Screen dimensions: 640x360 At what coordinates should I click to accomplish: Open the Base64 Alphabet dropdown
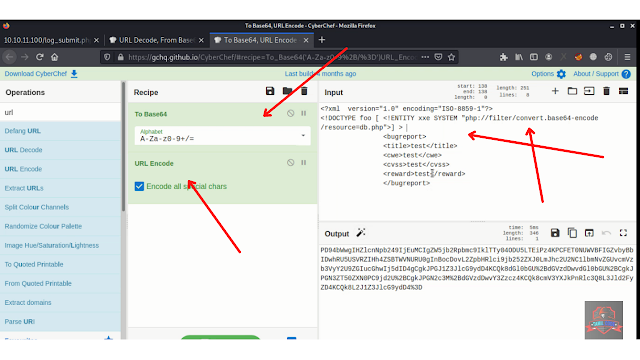[222, 136]
